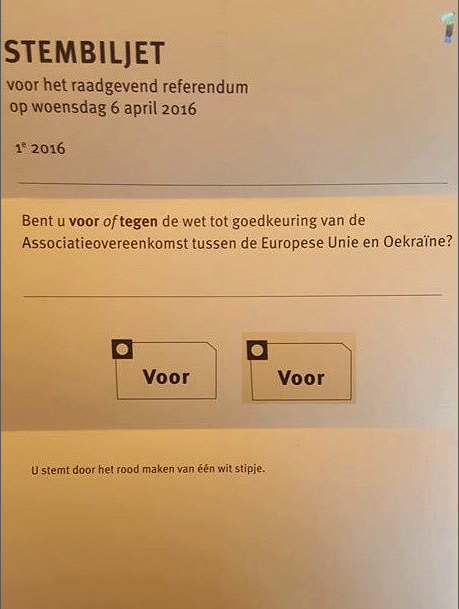Select the first Voor label text
The width and height of the screenshot is (459, 609).
166,377
